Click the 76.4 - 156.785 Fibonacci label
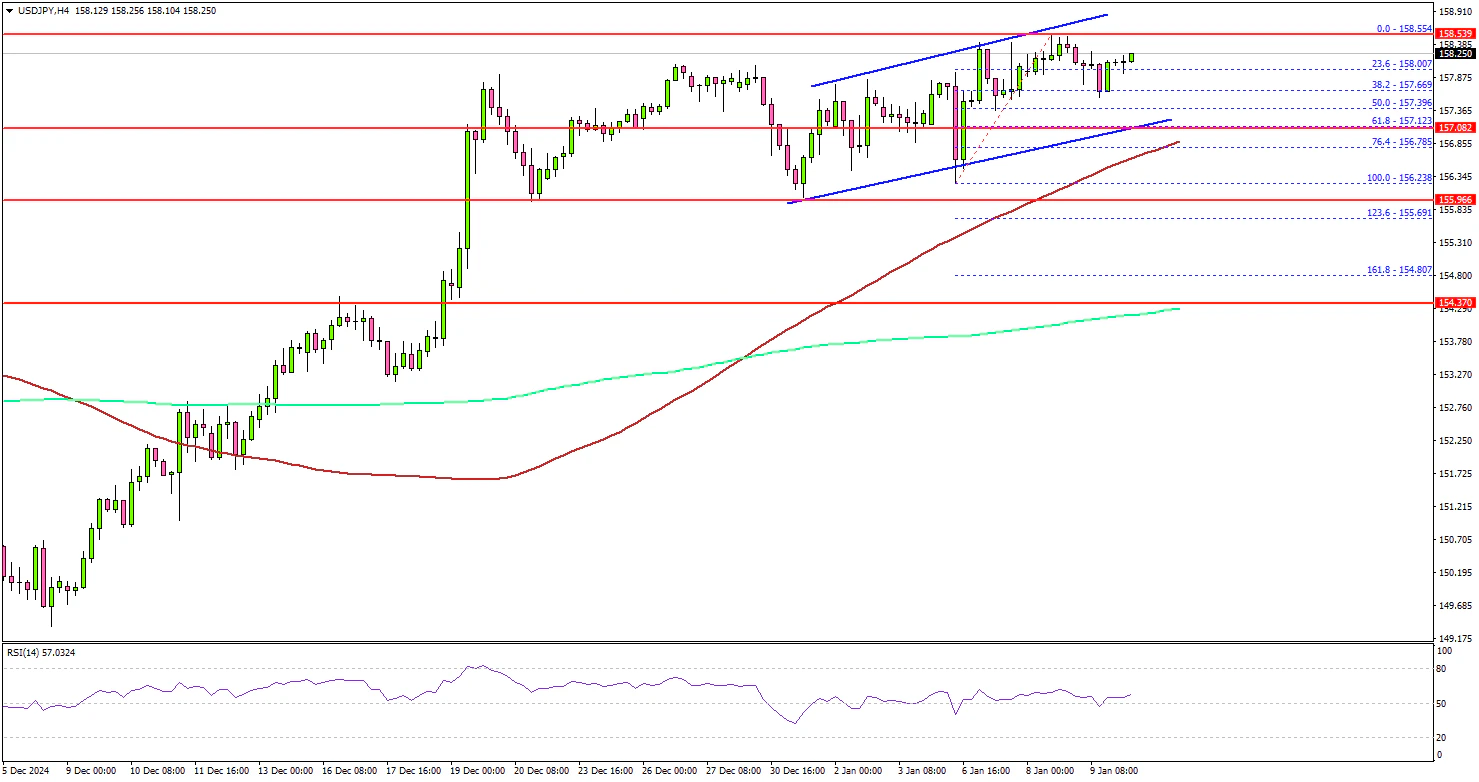1479x782 pixels. [1404, 142]
